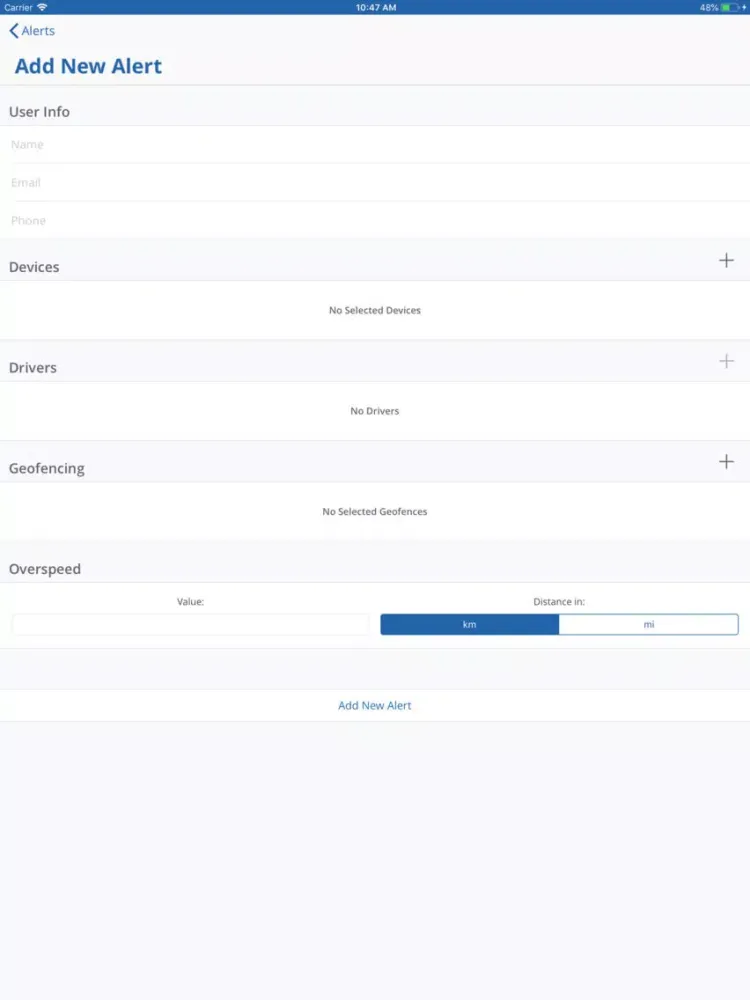Image resolution: width=750 pixels, height=1000 pixels.
Task: Click the Carrier status text
Action: [18, 8]
